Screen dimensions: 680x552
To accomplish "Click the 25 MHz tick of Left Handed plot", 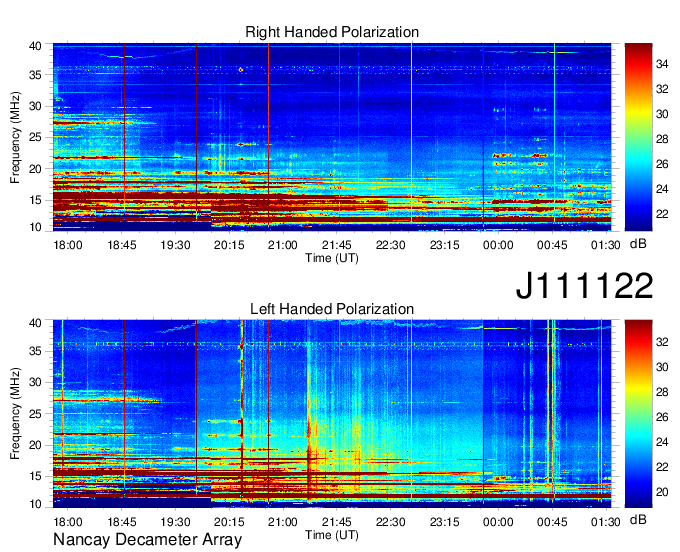I will point(35,414).
